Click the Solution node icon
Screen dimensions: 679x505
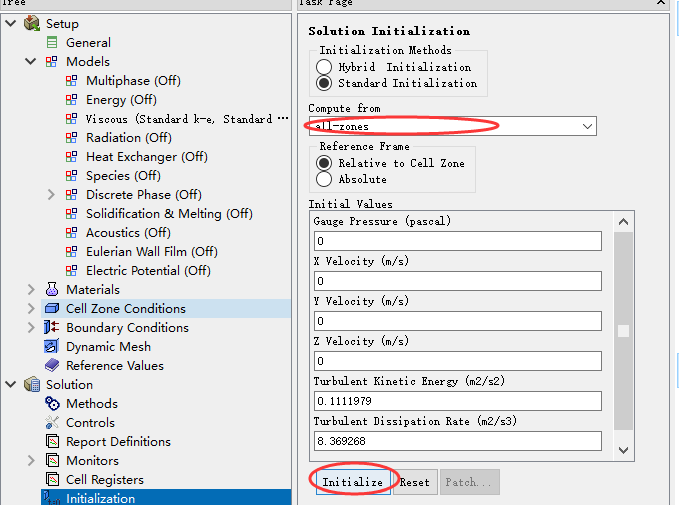[x=32, y=385]
